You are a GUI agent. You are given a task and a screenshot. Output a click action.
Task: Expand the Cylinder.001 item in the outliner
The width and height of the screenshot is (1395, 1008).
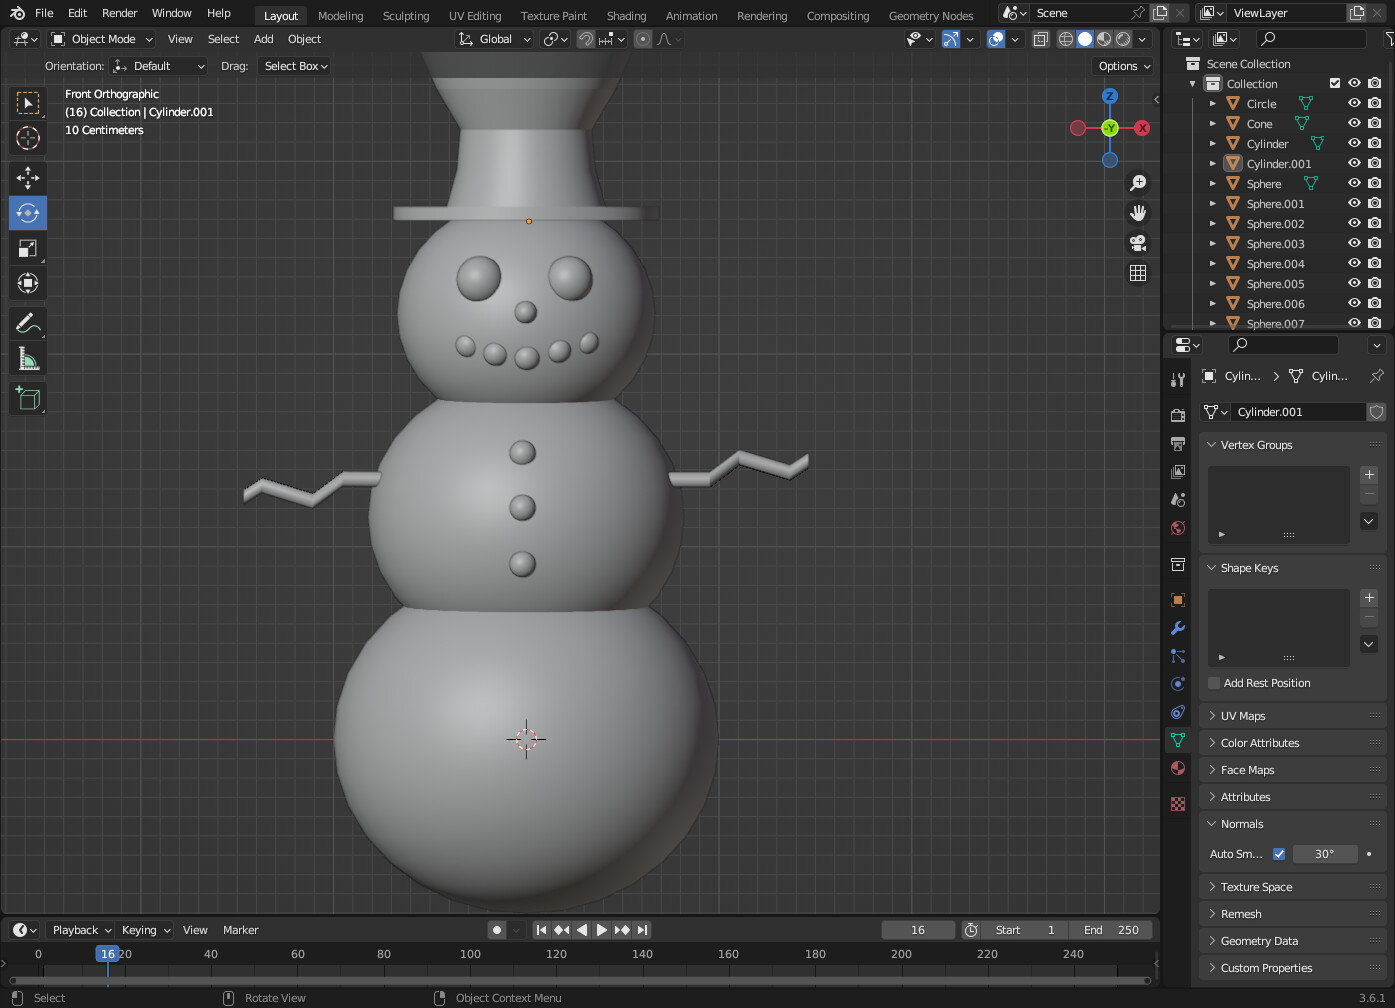coord(1212,163)
